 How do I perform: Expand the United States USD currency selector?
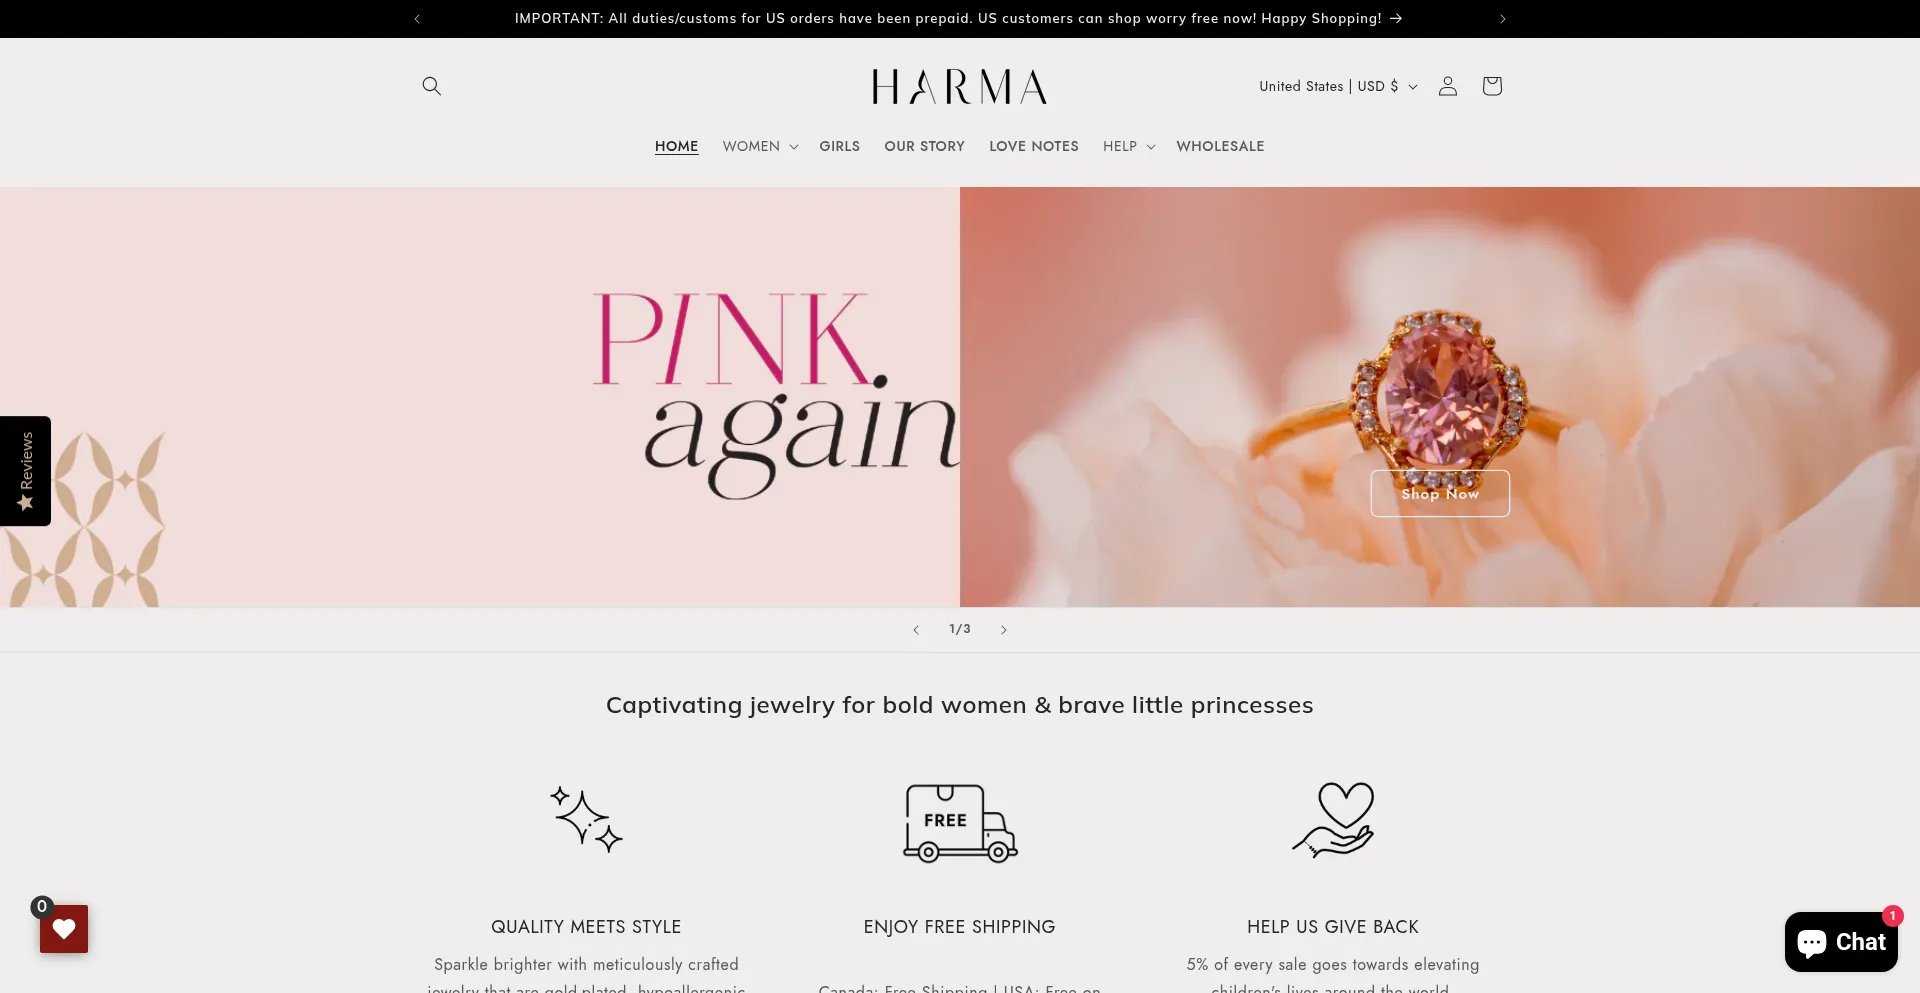(1338, 86)
